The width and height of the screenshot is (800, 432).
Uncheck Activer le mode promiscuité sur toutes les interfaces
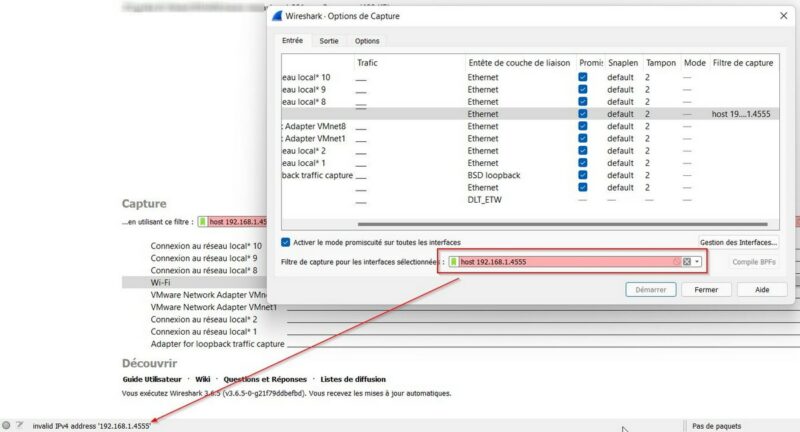[x=286, y=242]
